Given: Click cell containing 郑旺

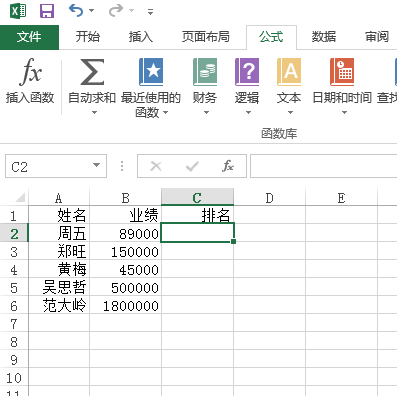Looking at the screenshot, I should click(x=59, y=251).
